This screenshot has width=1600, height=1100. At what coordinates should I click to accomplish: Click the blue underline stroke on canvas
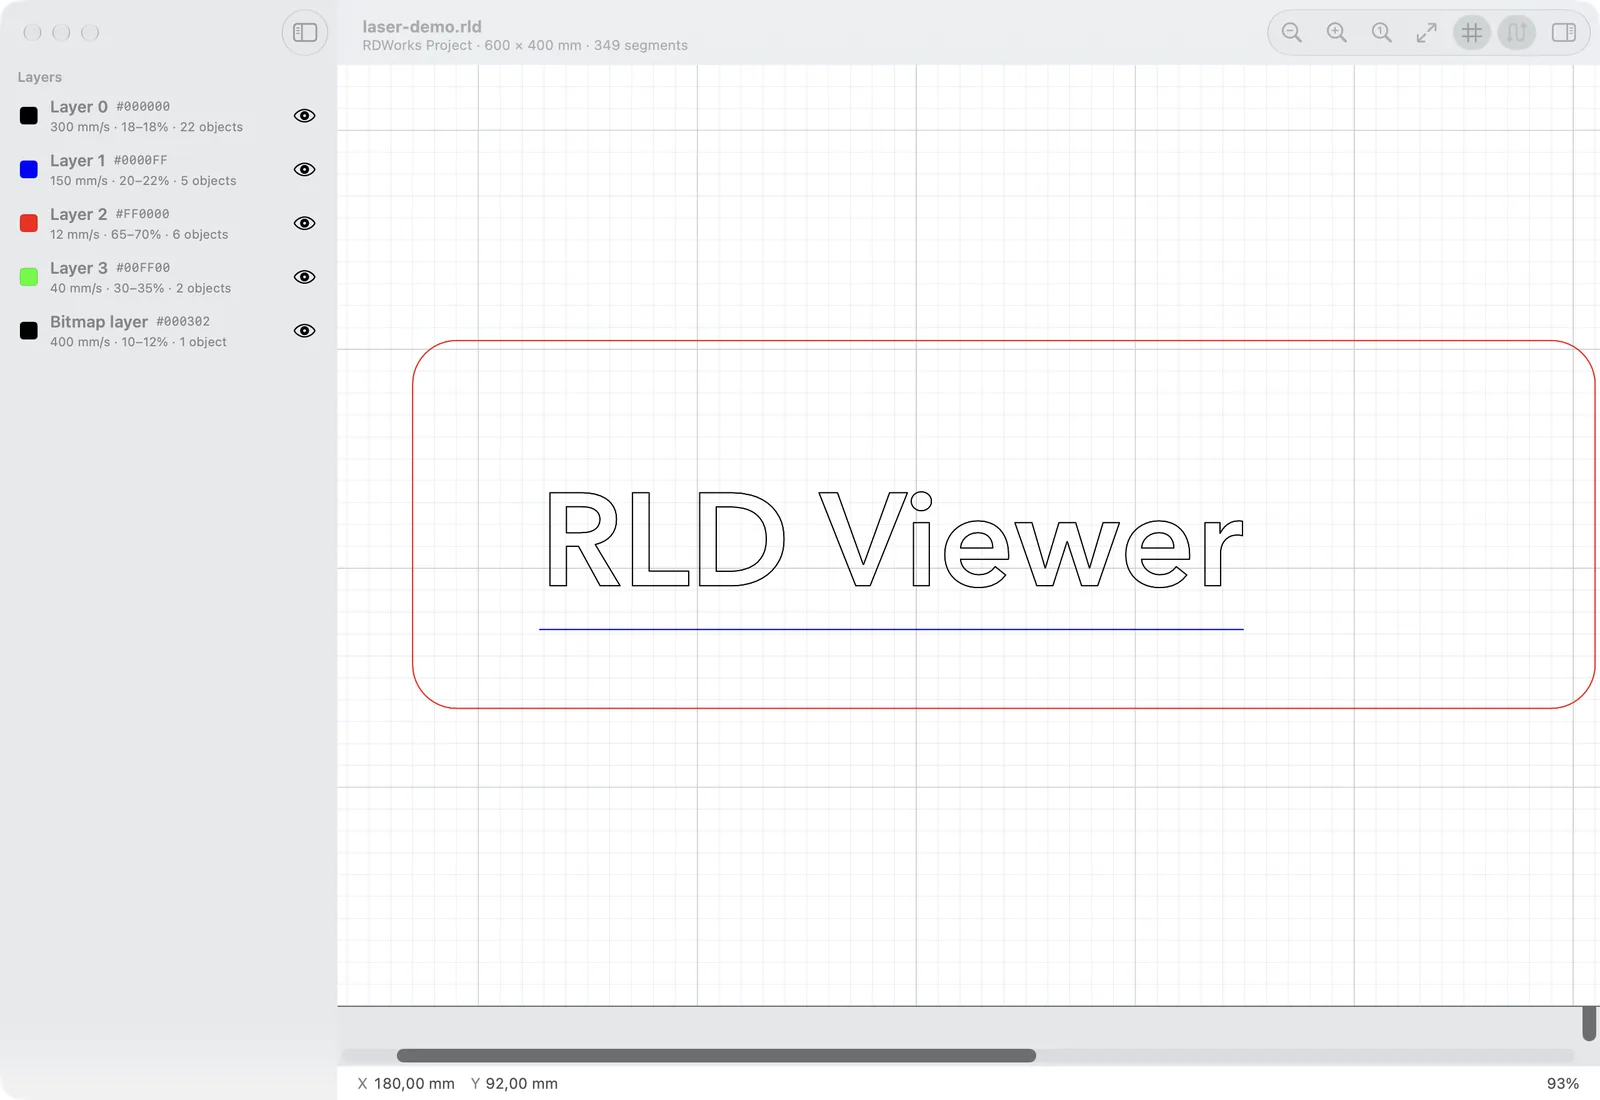(891, 629)
